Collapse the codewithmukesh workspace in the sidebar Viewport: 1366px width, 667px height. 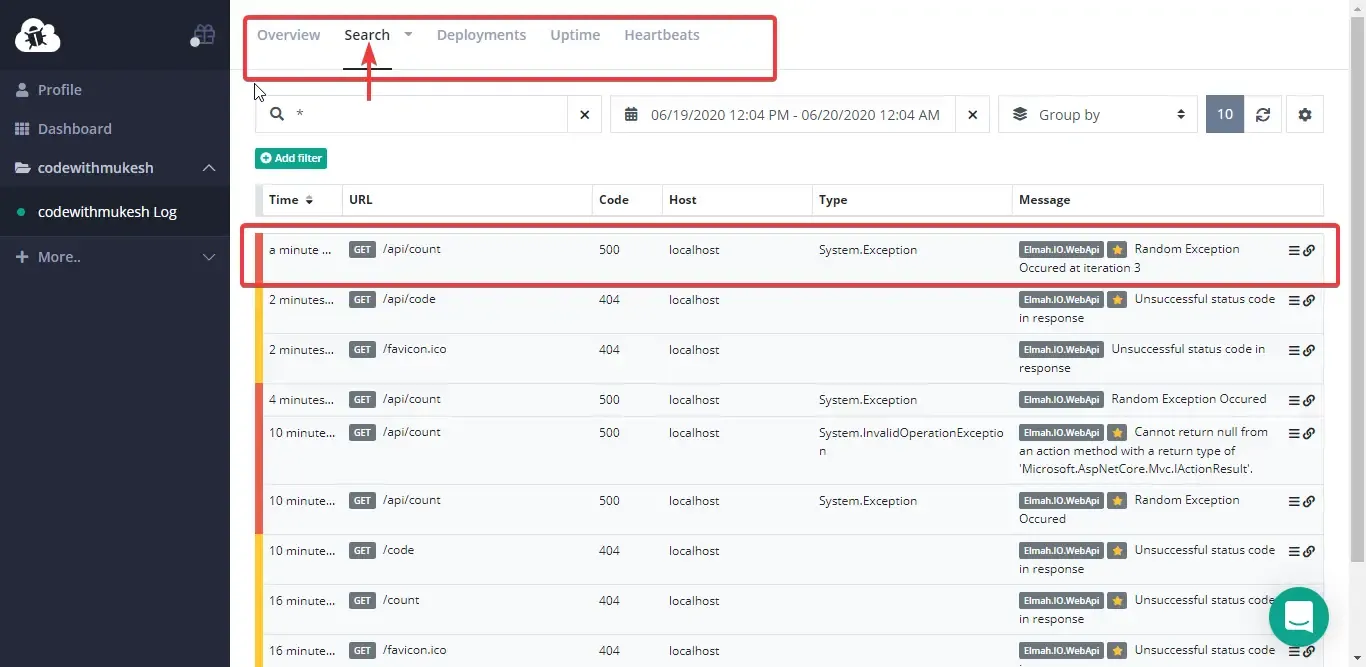pos(209,168)
